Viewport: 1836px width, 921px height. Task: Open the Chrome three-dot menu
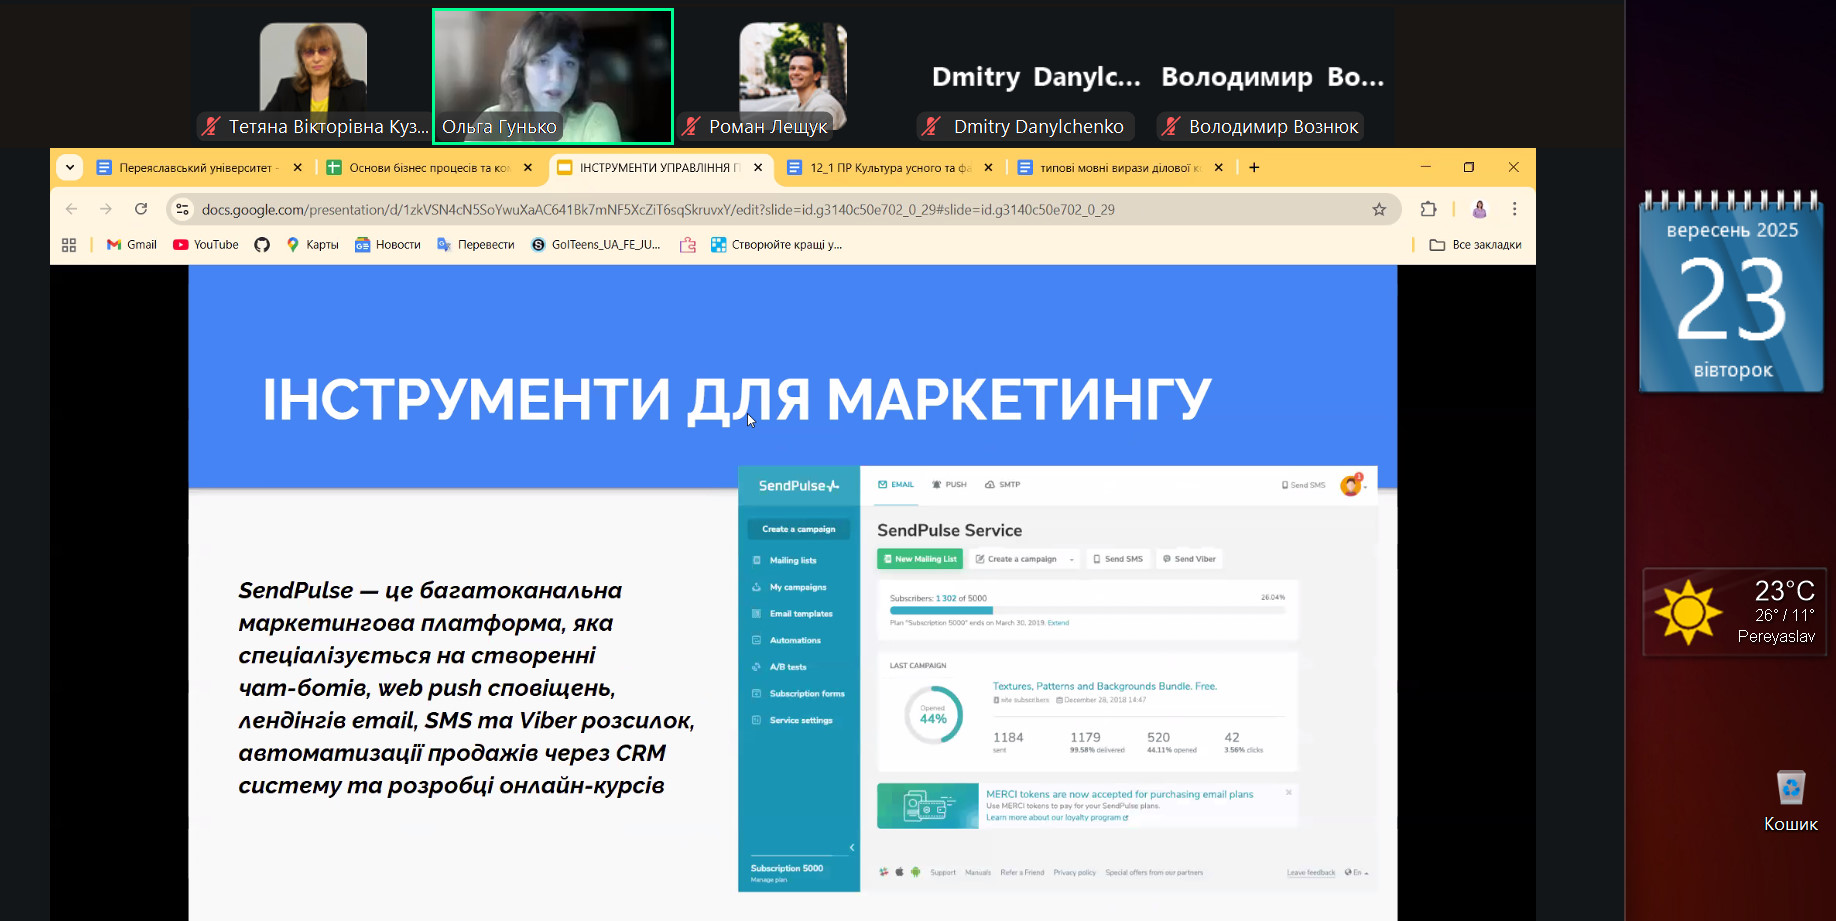(1514, 209)
